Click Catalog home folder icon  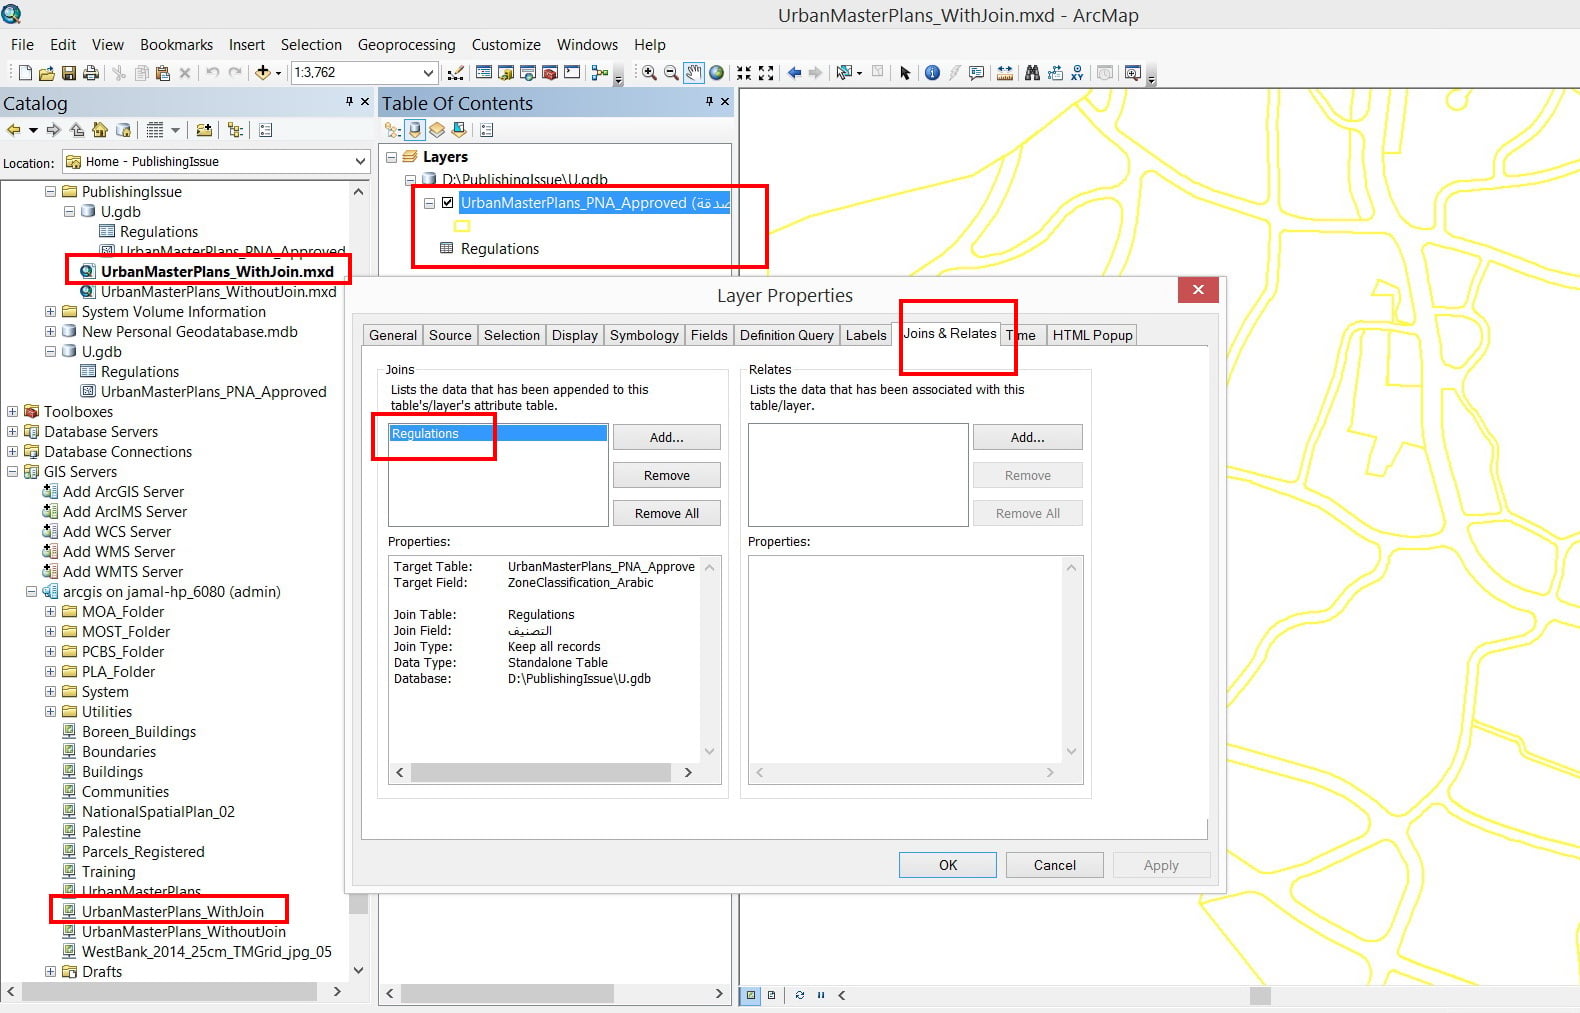coord(100,130)
